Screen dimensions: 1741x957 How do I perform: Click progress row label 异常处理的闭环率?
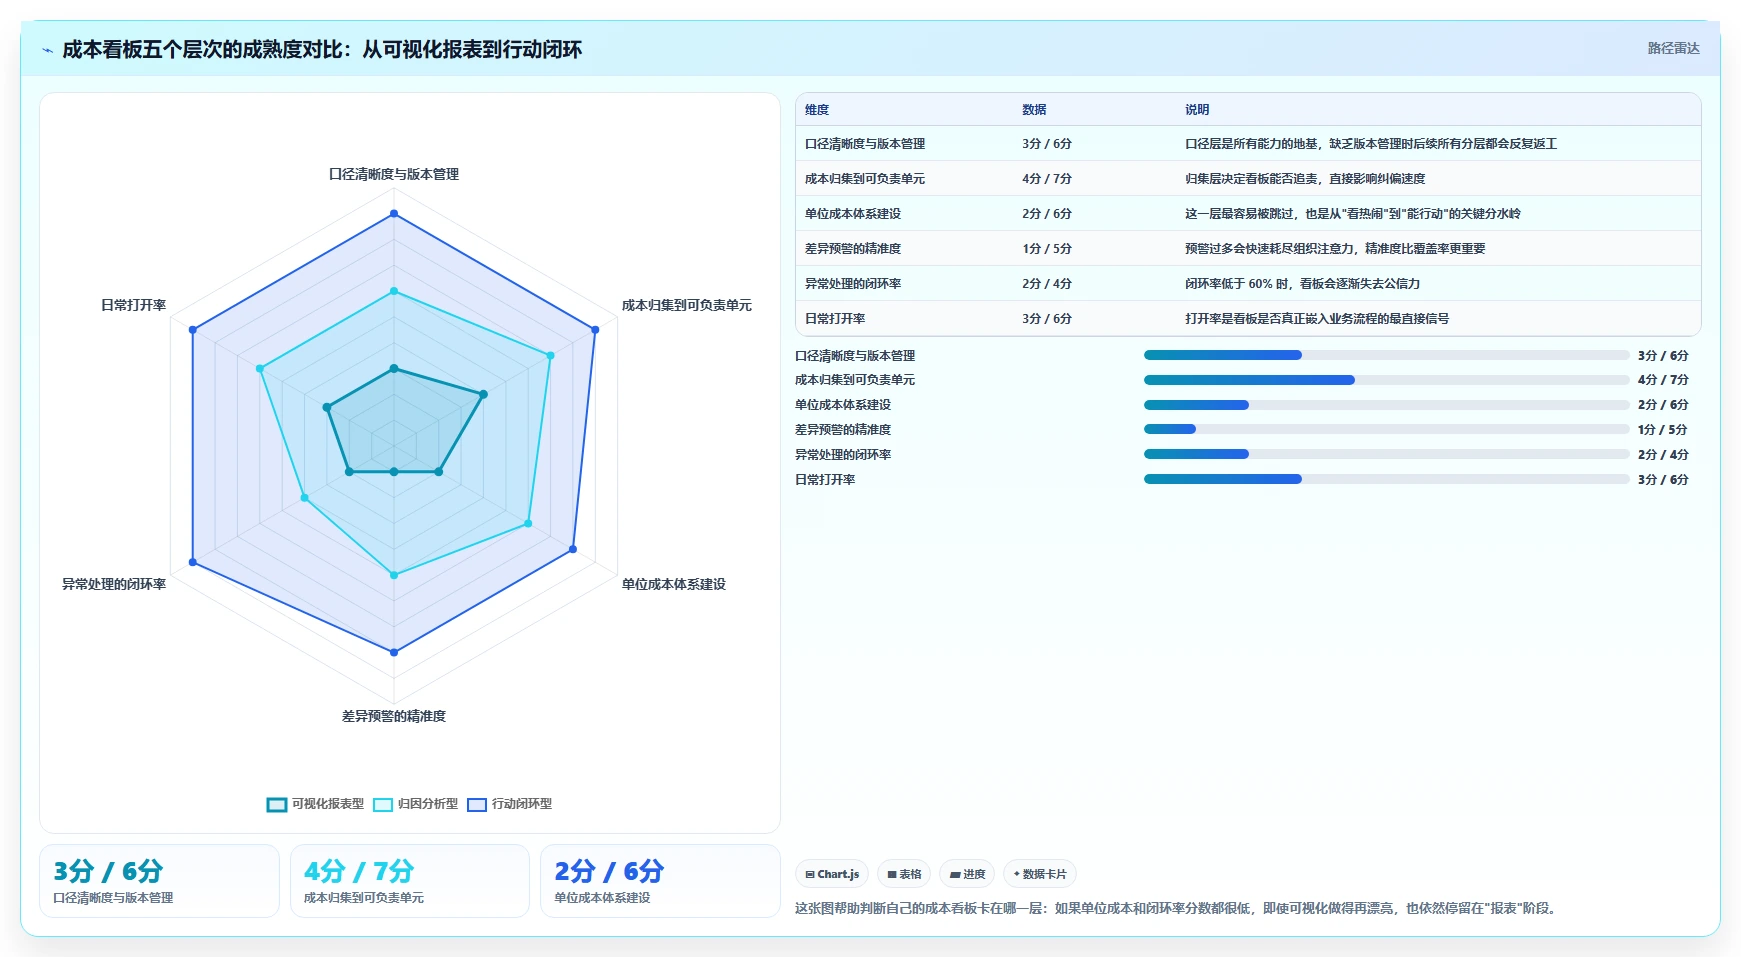pyautogui.click(x=843, y=455)
